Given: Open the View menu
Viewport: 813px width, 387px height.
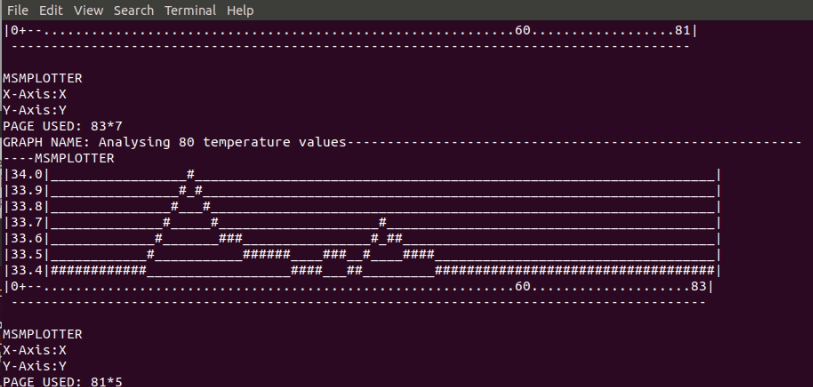Looking at the screenshot, I should click(x=88, y=10).
